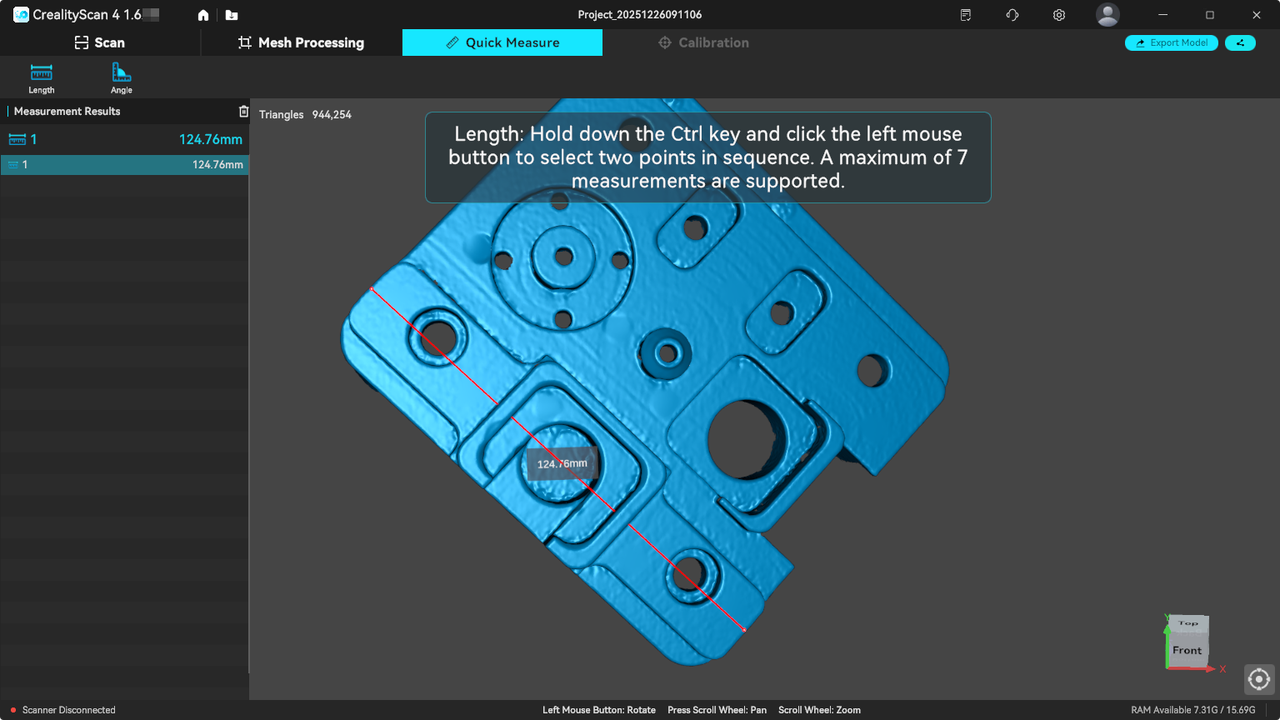The height and width of the screenshot is (720, 1280).
Task: Open the project folder icon
Action: pos(232,15)
